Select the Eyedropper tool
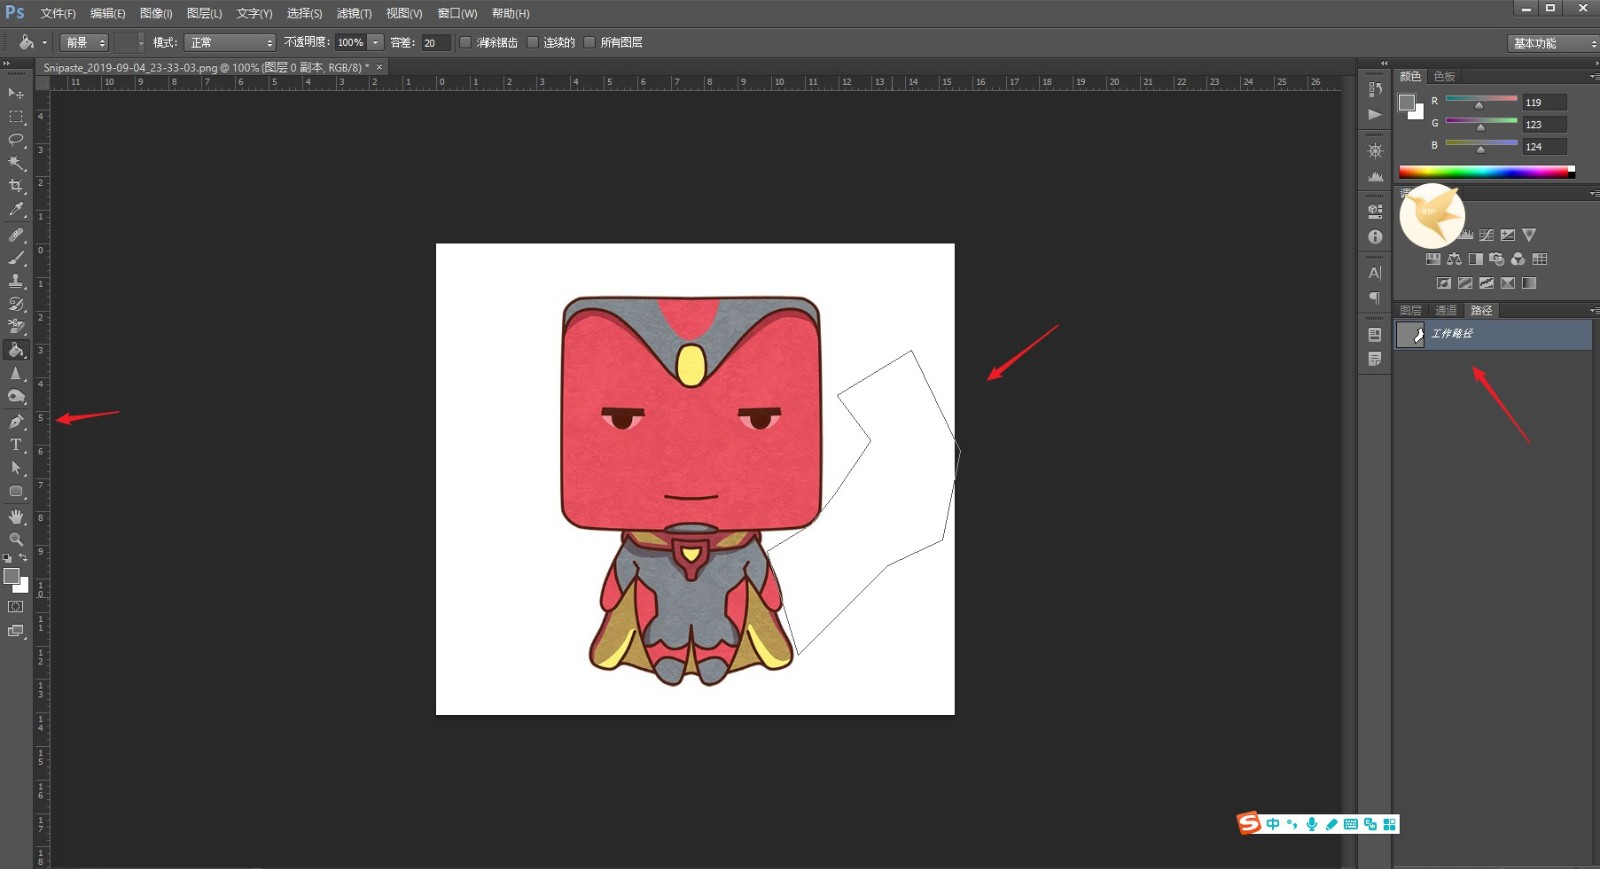The height and width of the screenshot is (869, 1600). (x=16, y=209)
